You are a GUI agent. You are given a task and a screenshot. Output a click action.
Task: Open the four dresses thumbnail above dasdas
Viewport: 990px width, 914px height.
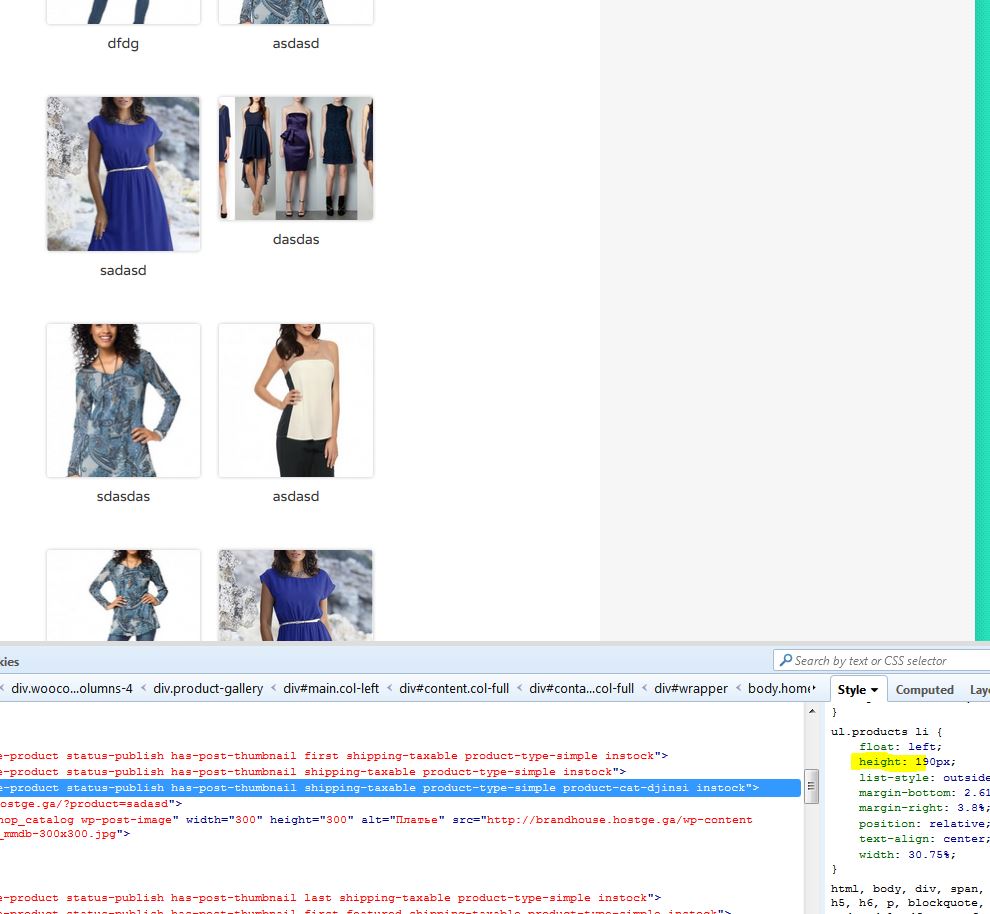pyautogui.click(x=296, y=158)
